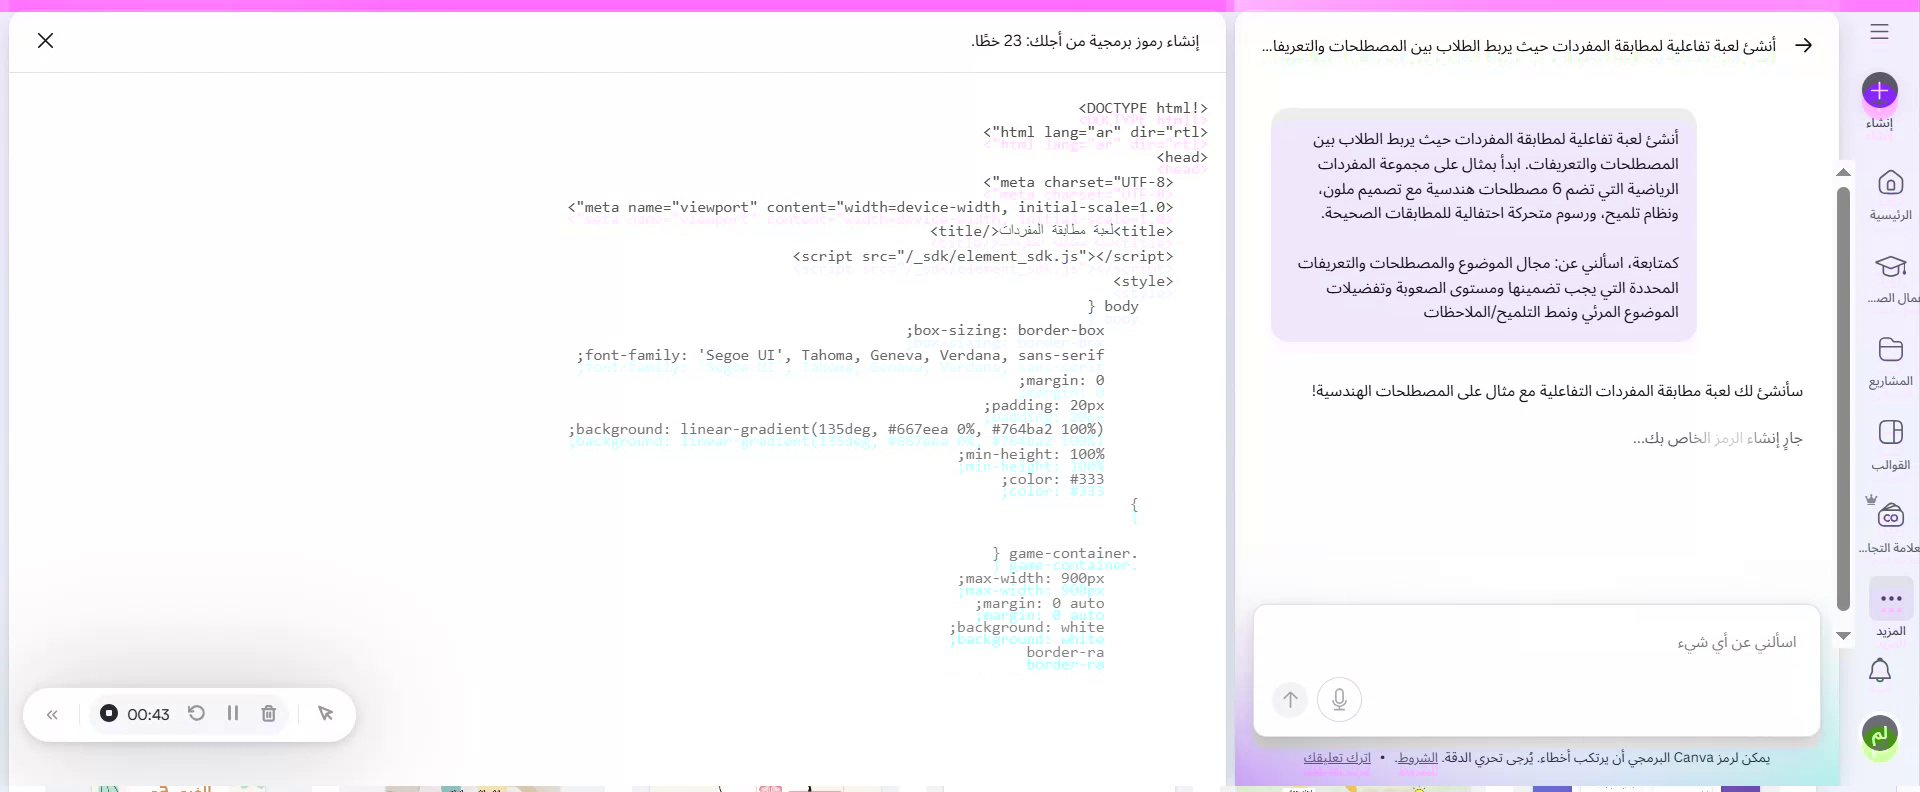Screen dimensions: 1920x792
Task: Open Projects (المشاريع) folder icon
Action: 1891,360
